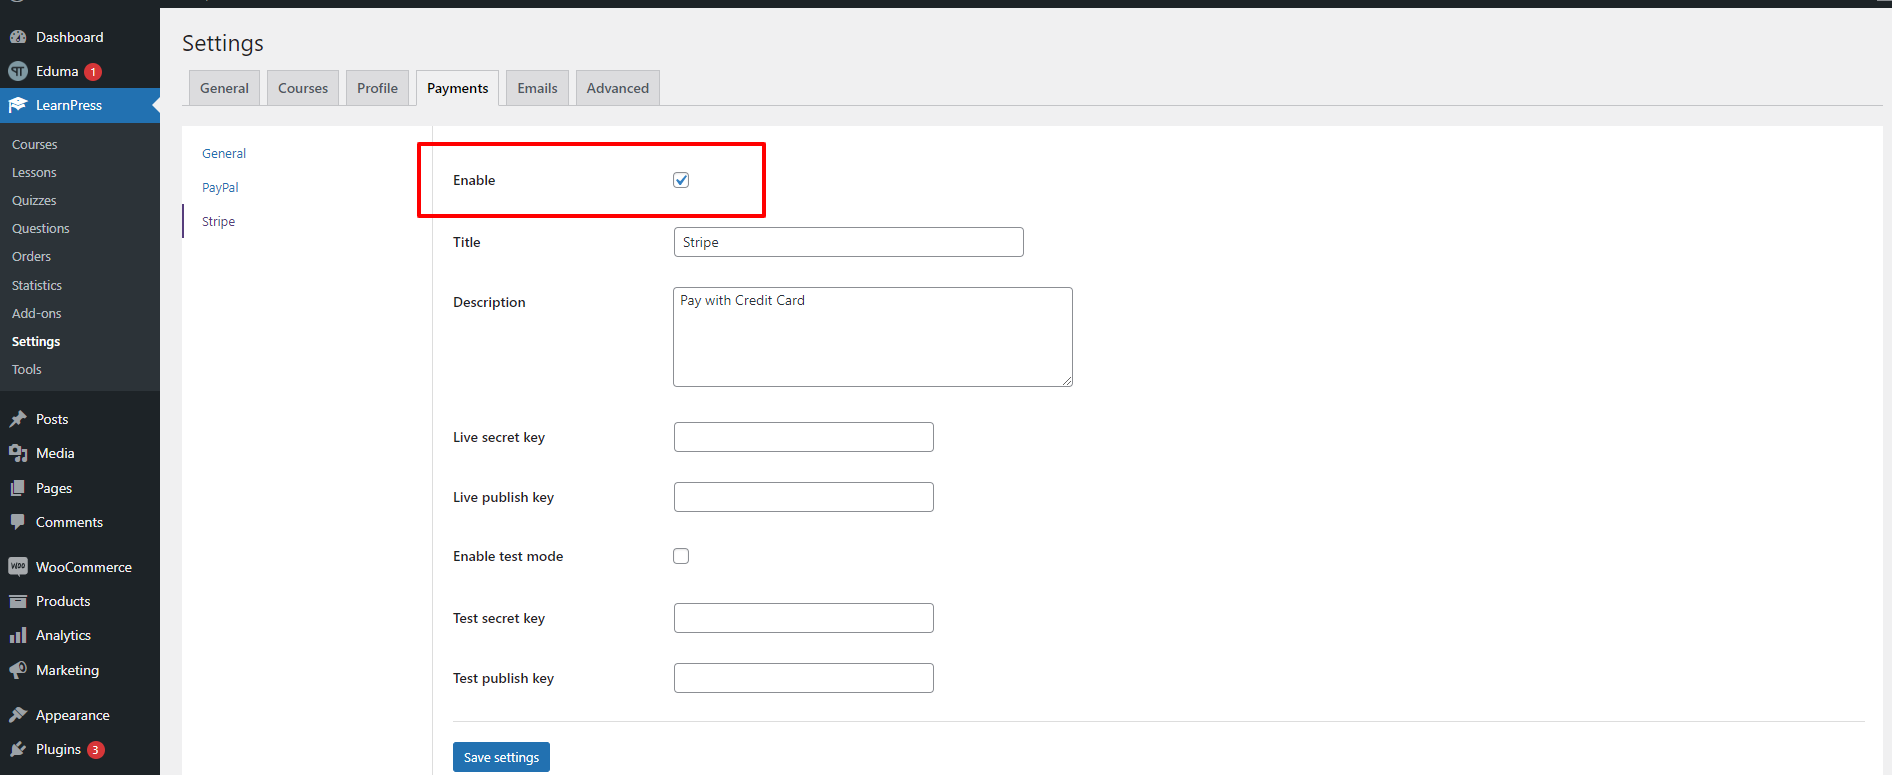
Task: Uncheck the Enable Stripe checkbox
Action: (x=681, y=180)
